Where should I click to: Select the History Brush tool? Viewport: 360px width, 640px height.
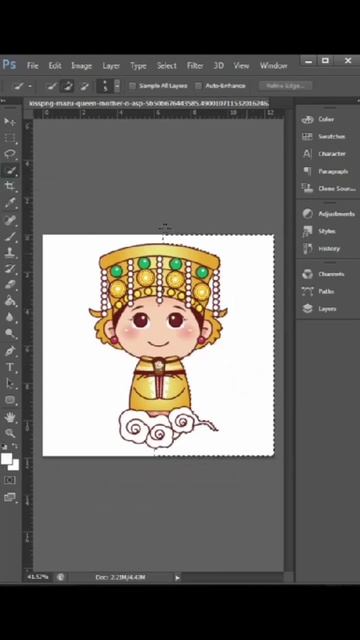click(x=10, y=269)
